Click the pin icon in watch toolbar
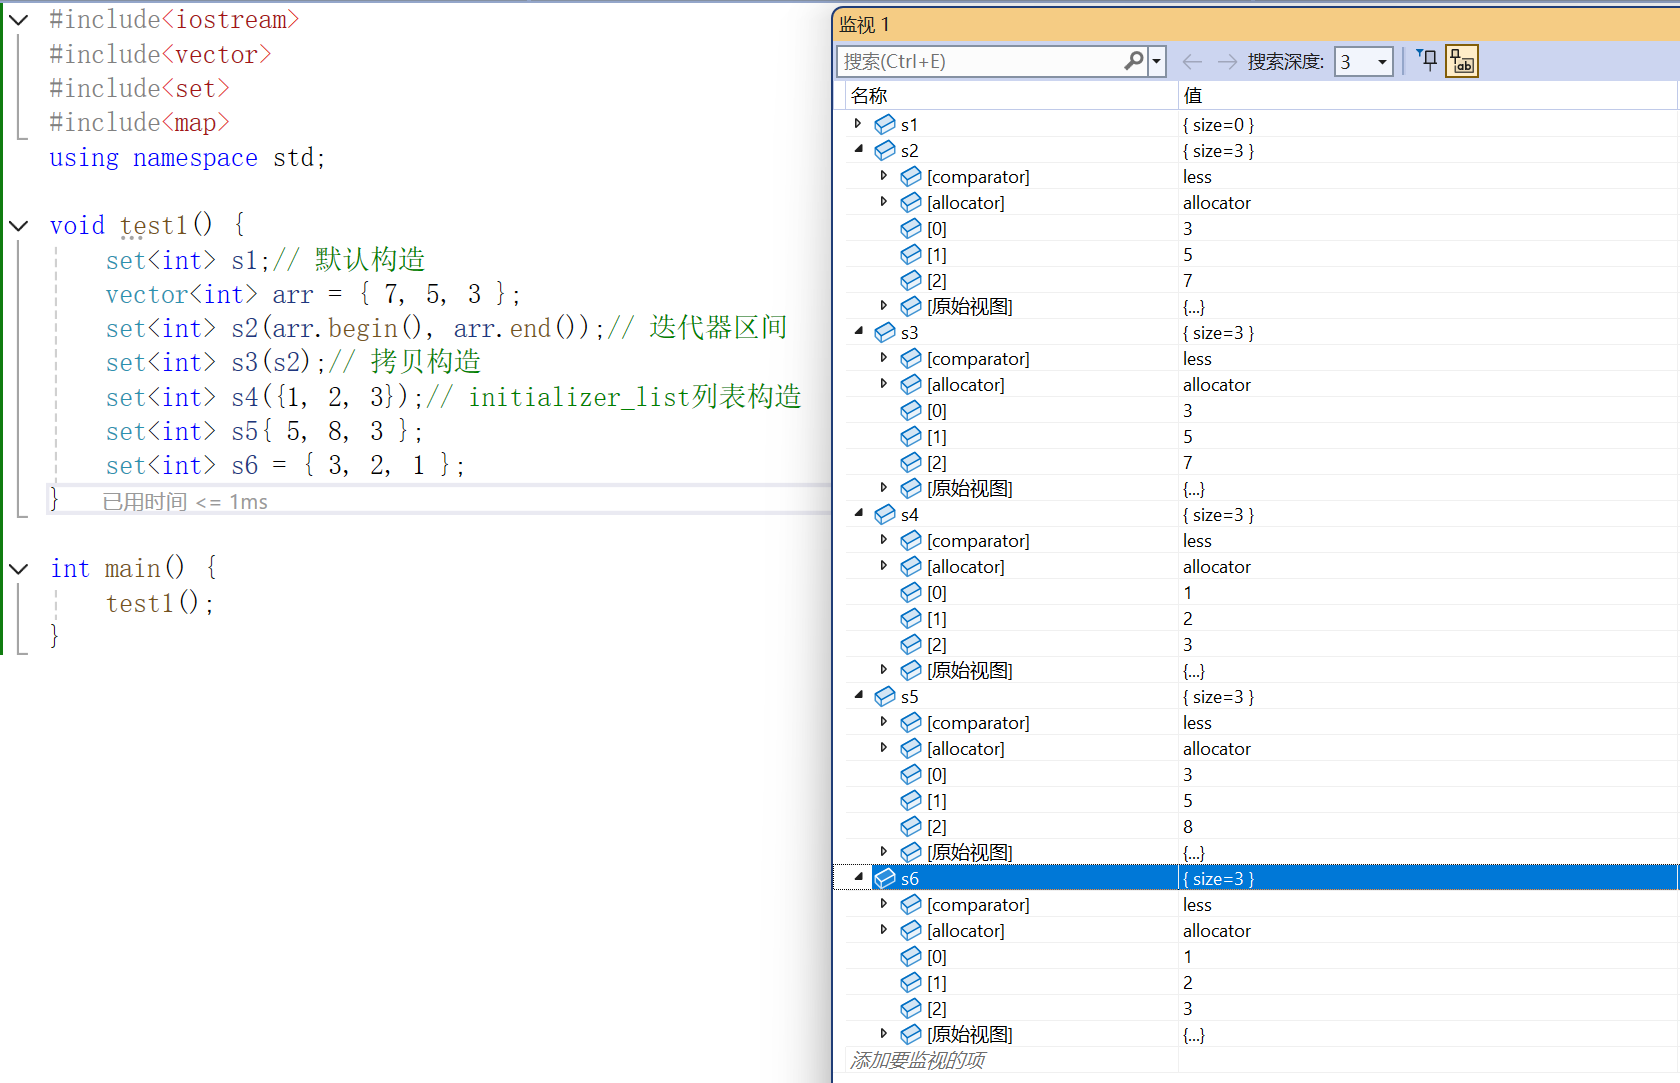This screenshot has height=1083, width=1680. [1428, 61]
